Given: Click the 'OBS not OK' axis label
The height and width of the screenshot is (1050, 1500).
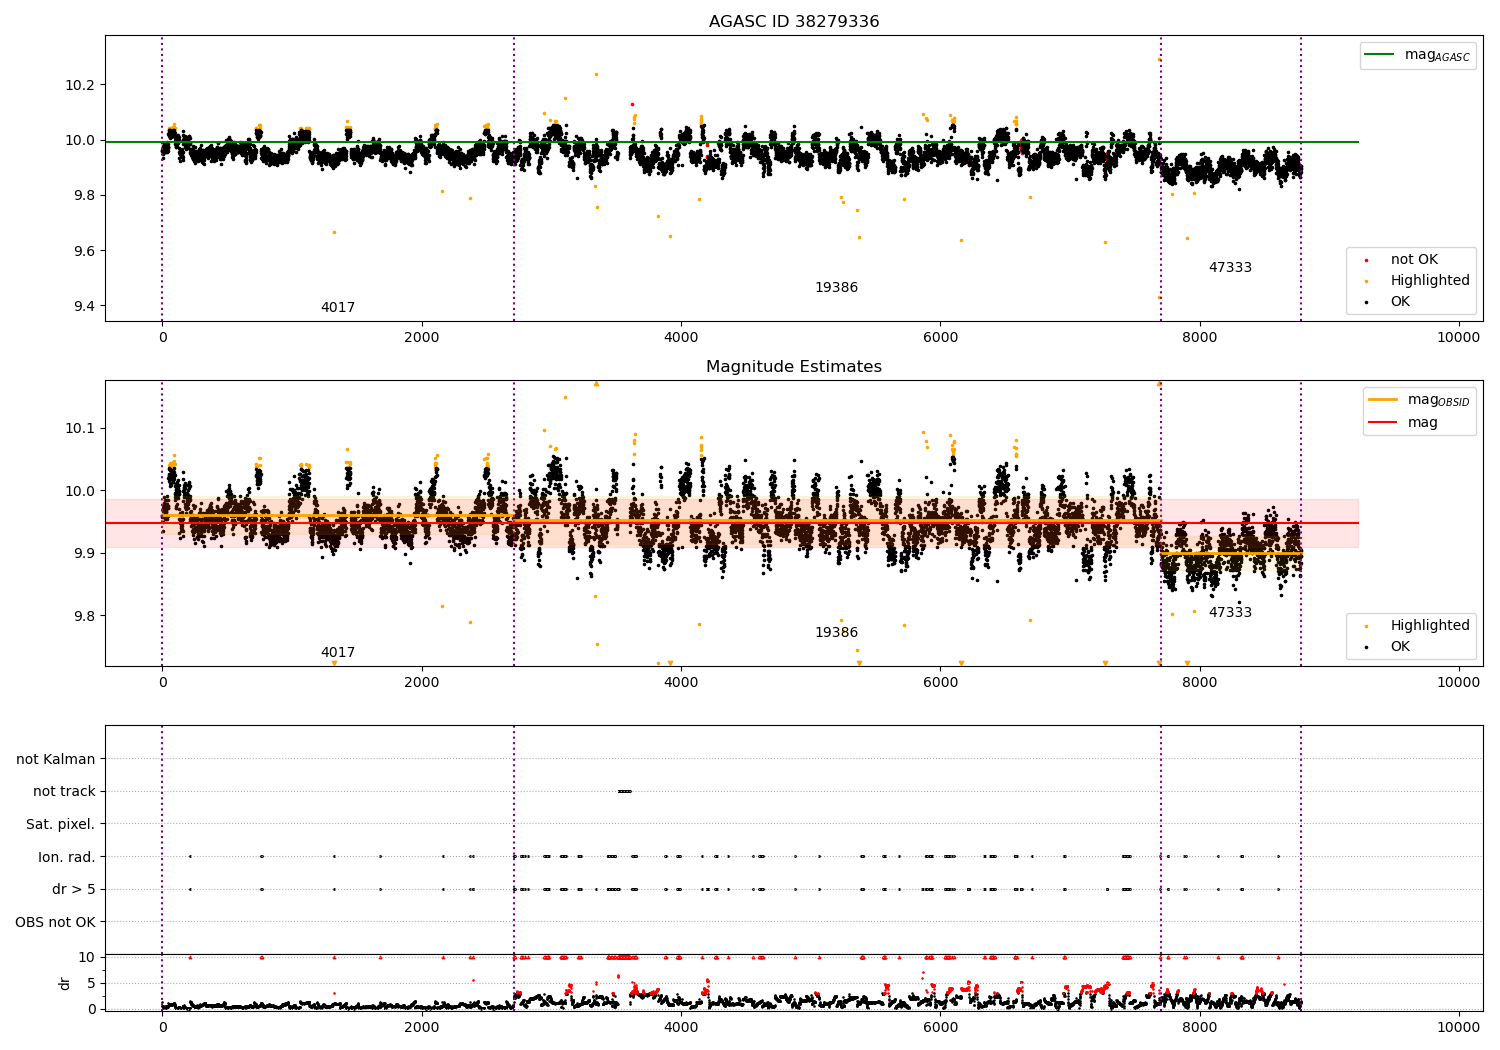Looking at the screenshot, I should tap(56, 922).
